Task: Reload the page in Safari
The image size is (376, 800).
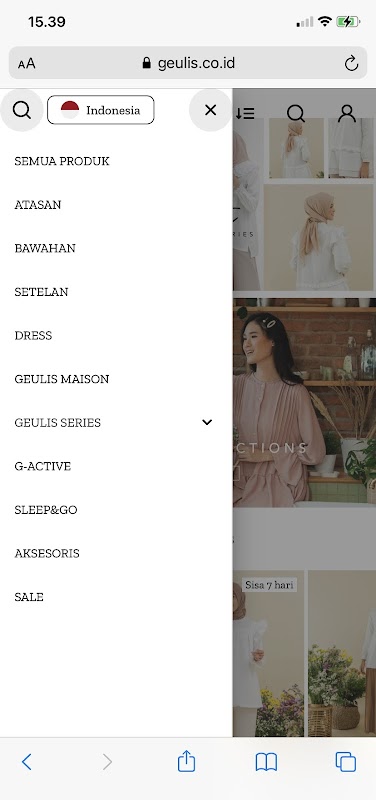Action: coord(351,63)
